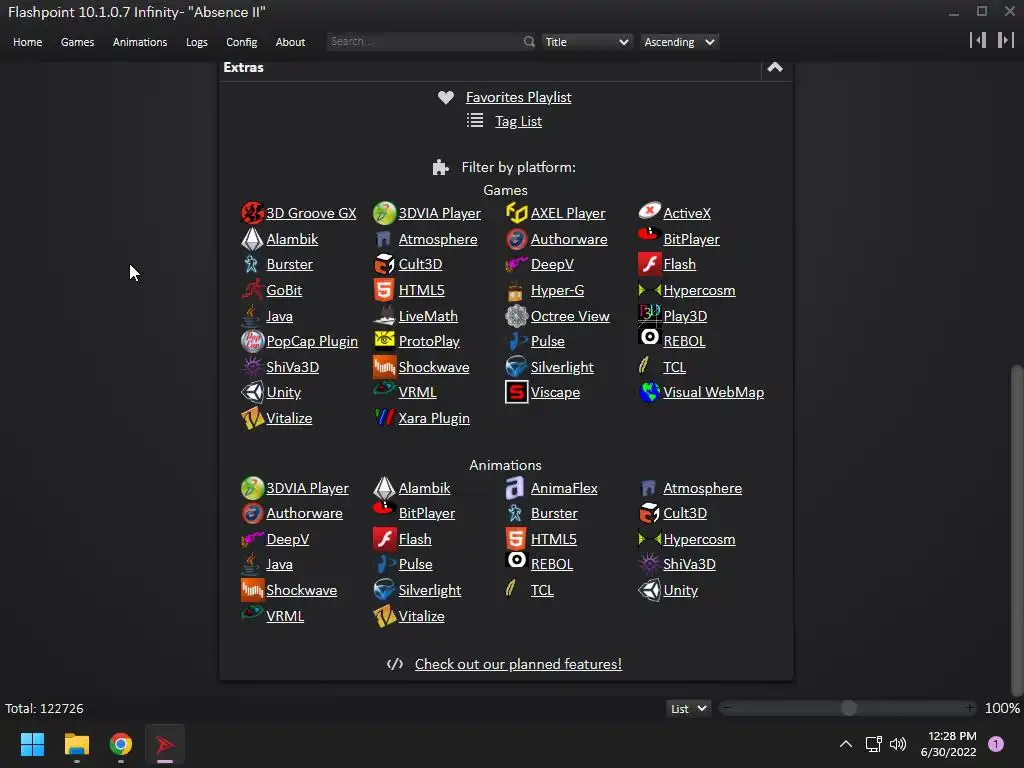
Task: Filter games by VRML platform link
Action: (x=417, y=392)
